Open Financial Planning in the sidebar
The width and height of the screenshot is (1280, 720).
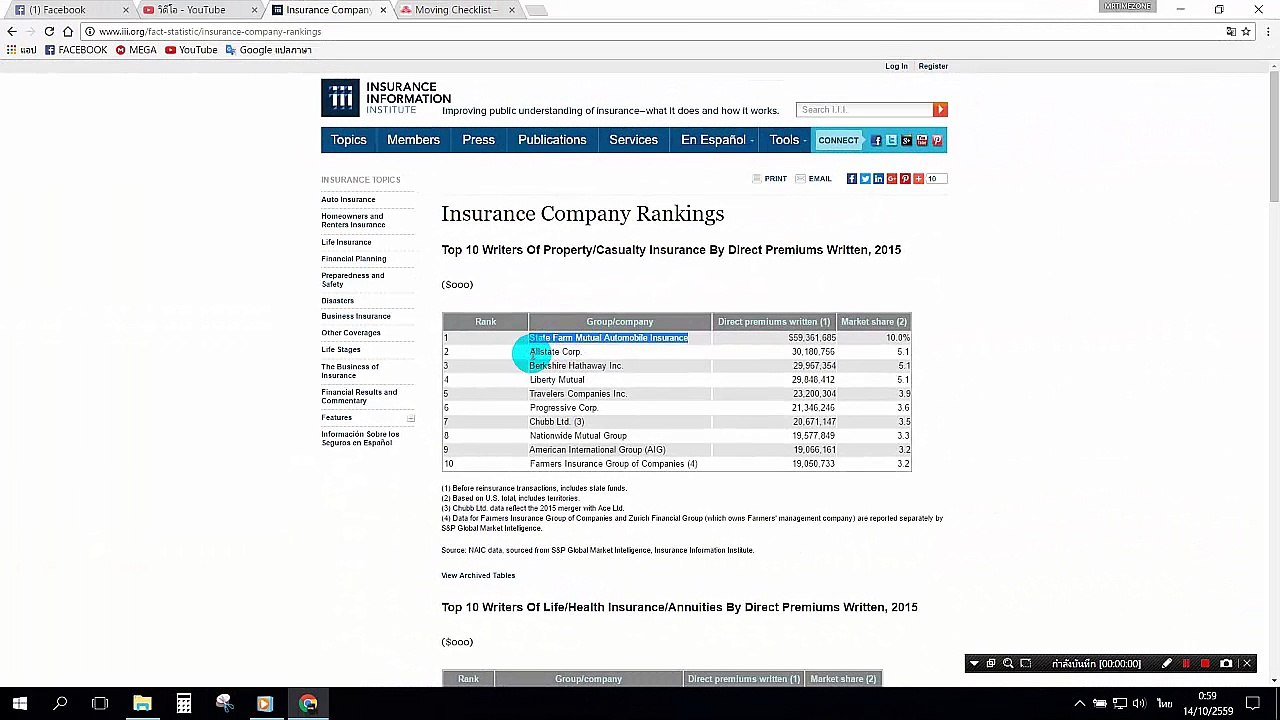point(353,259)
